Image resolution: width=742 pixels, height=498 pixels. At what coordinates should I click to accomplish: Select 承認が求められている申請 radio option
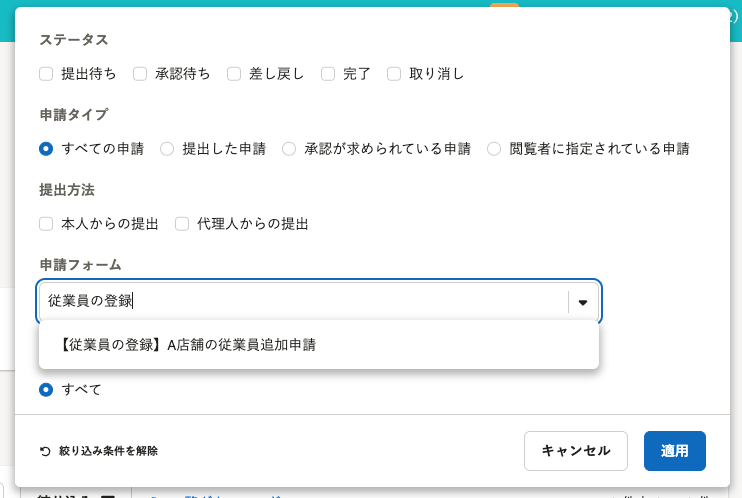click(x=289, y=149)
